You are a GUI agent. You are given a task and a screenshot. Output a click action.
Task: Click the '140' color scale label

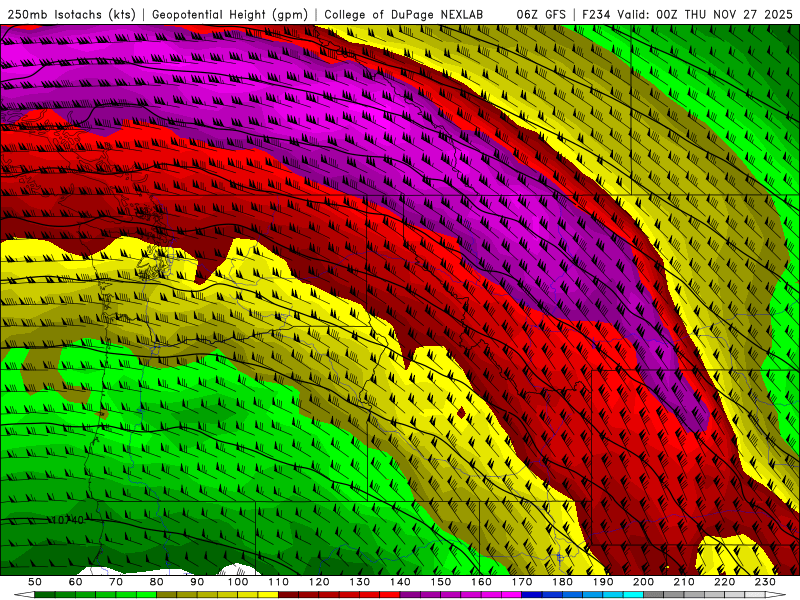coord(400,582)
